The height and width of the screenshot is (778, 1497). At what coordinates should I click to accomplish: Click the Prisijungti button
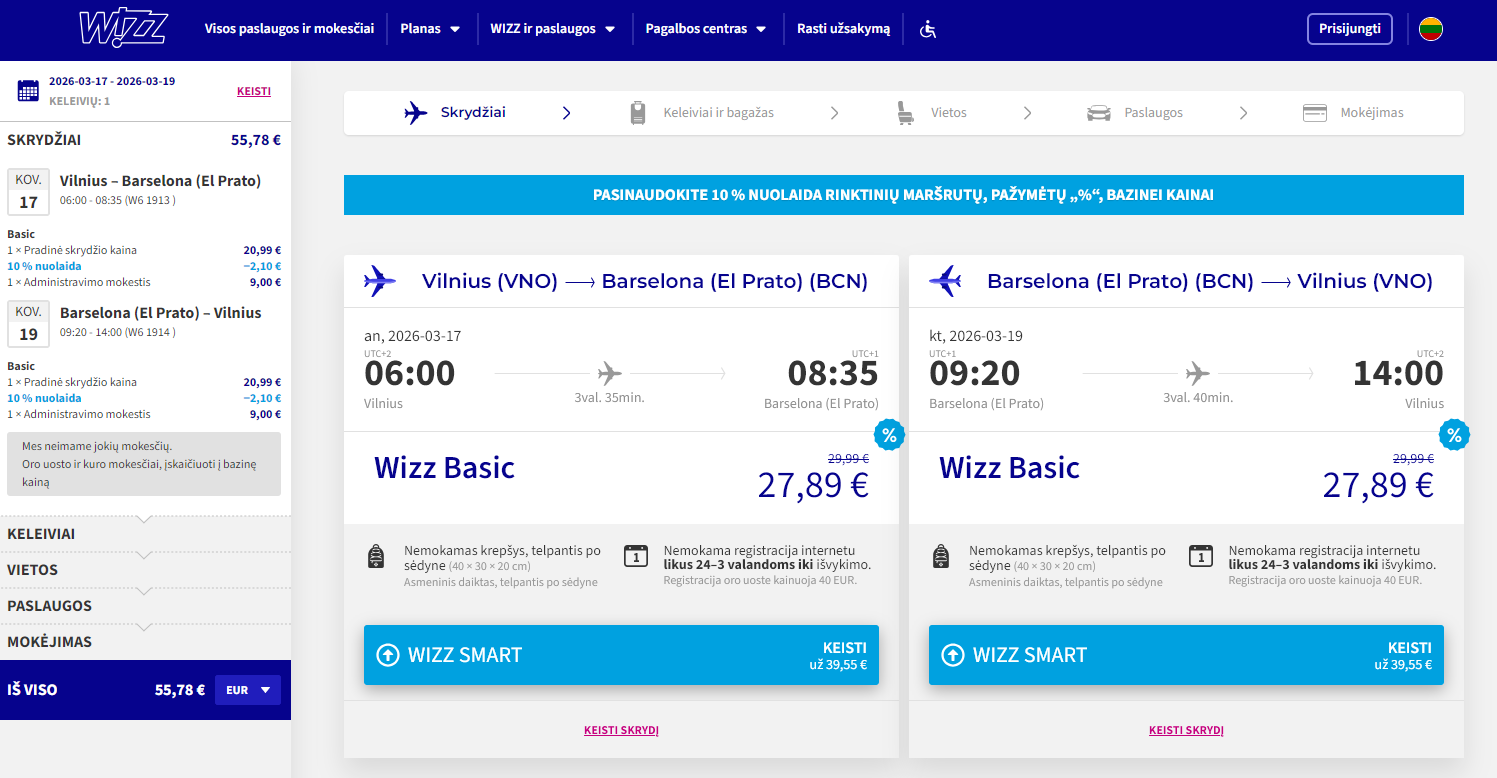tap(1349, 28)
